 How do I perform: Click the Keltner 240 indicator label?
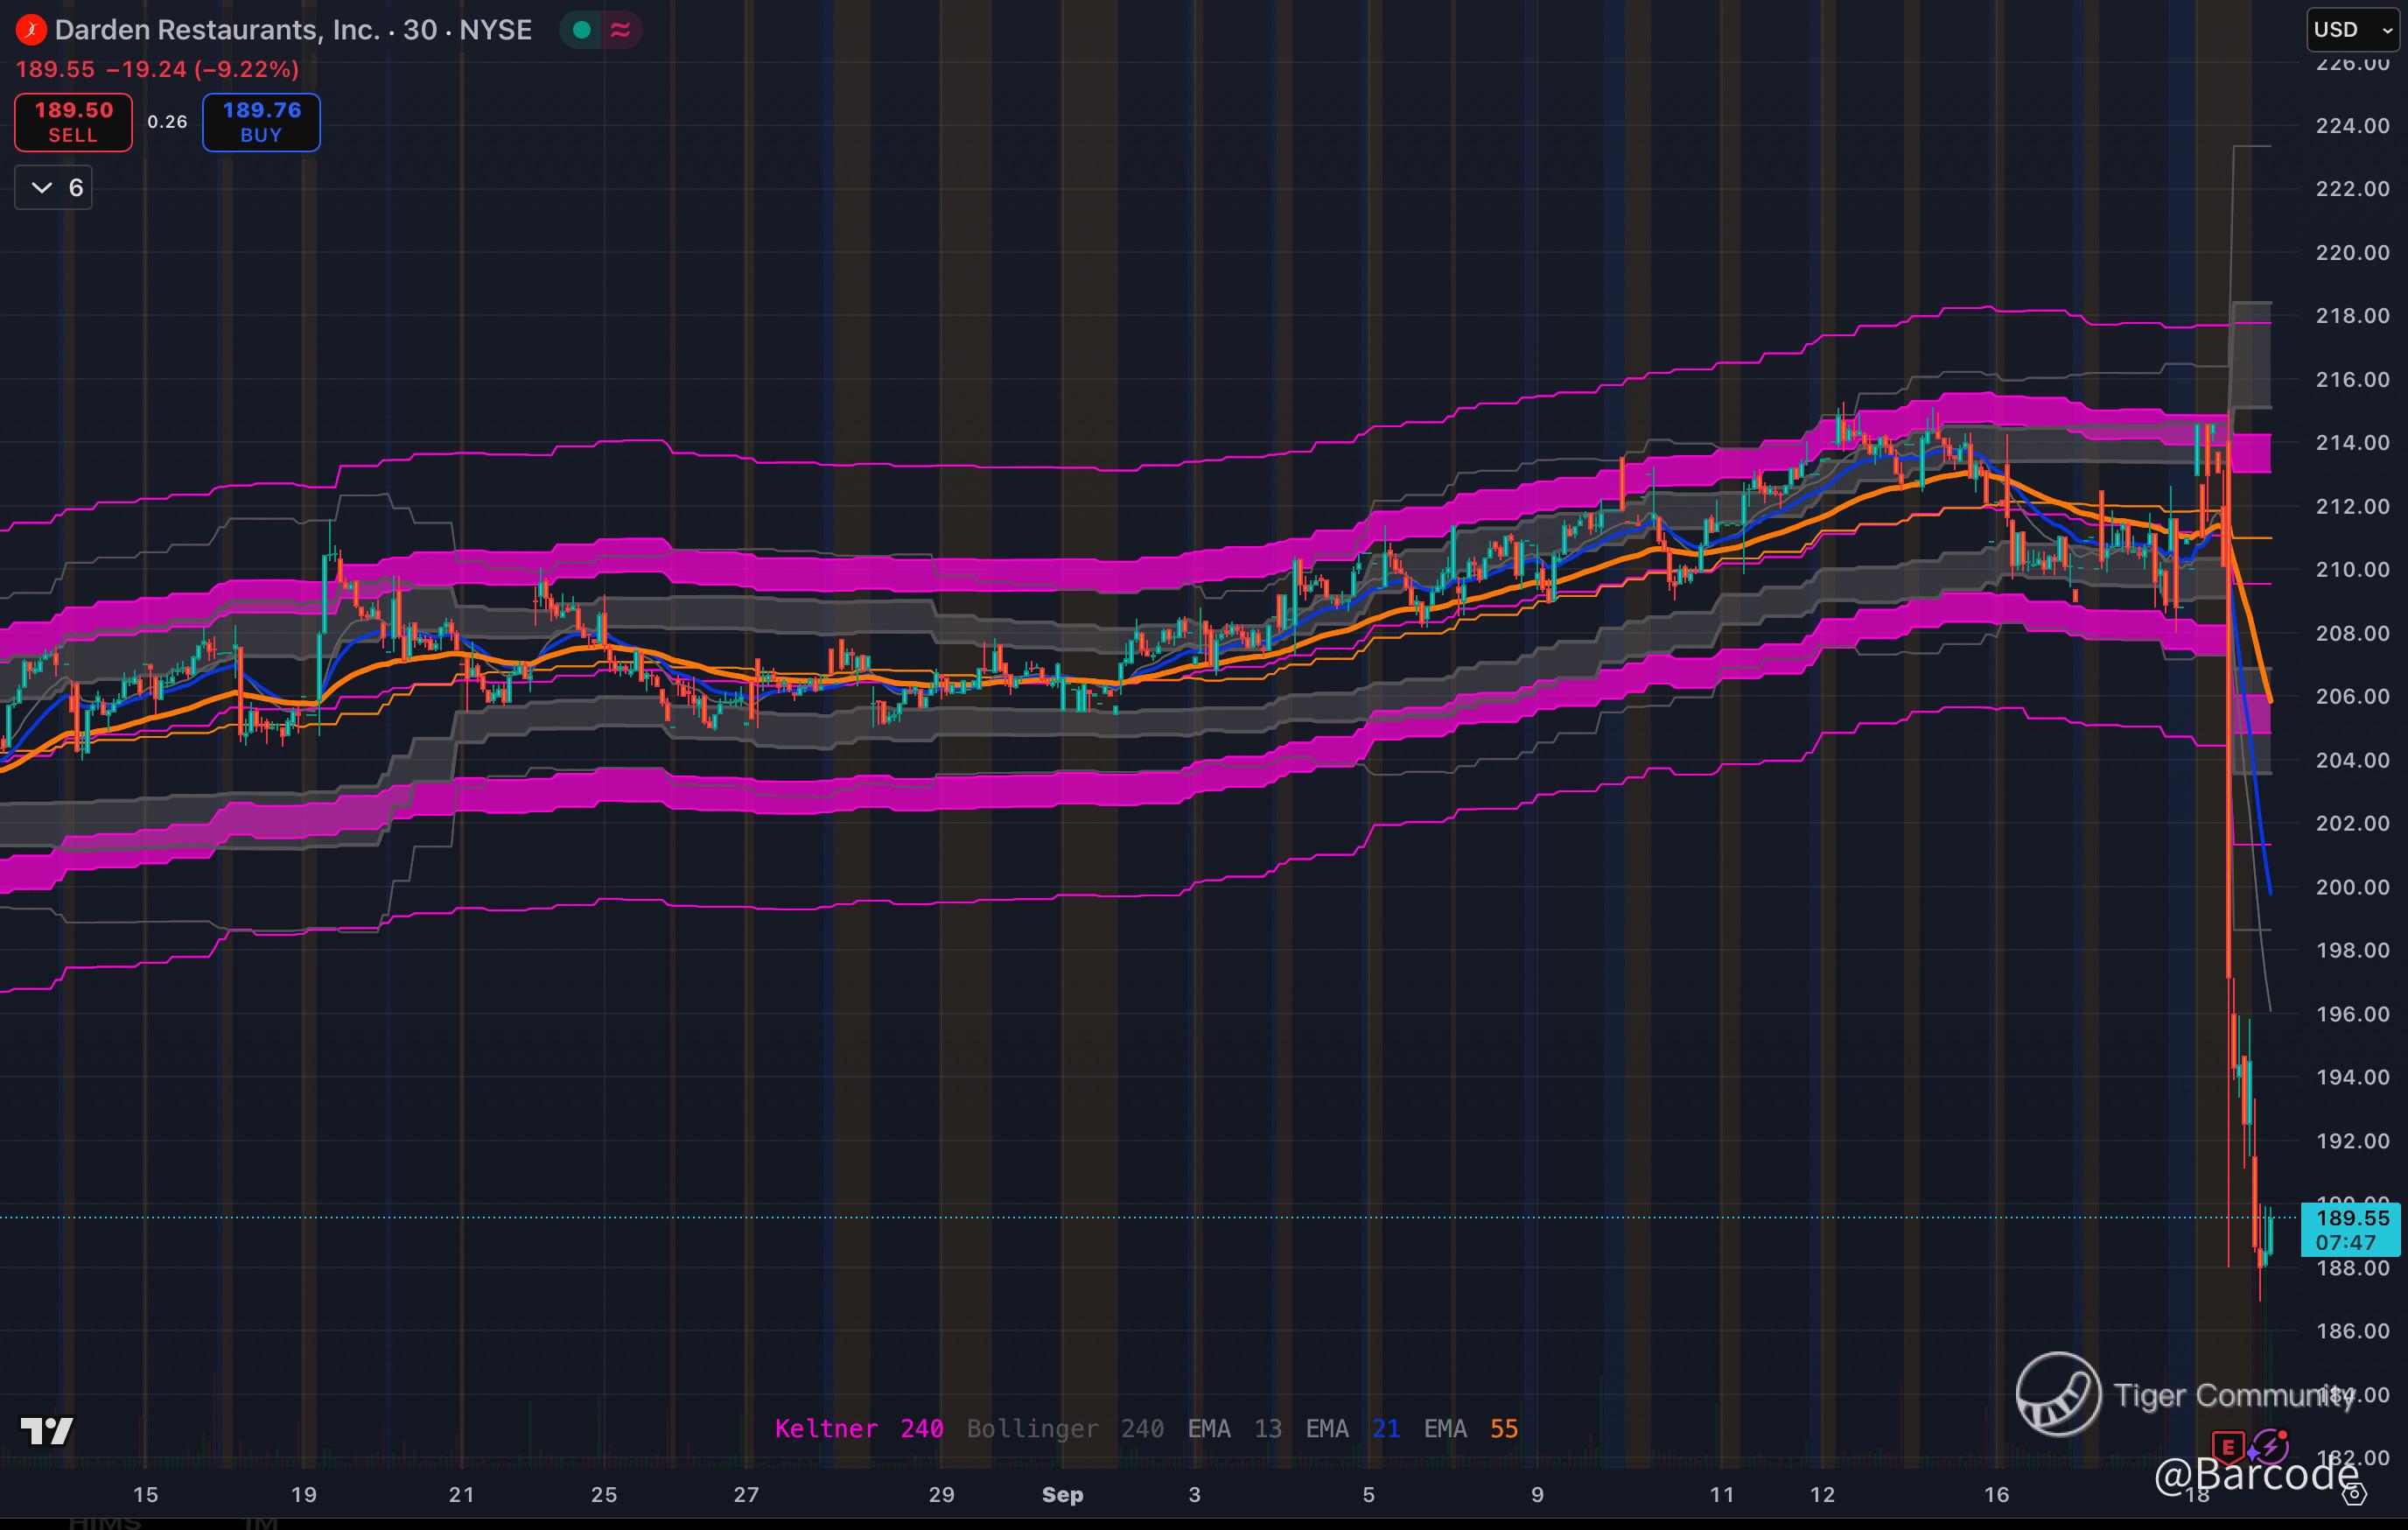coord(858,1429)
